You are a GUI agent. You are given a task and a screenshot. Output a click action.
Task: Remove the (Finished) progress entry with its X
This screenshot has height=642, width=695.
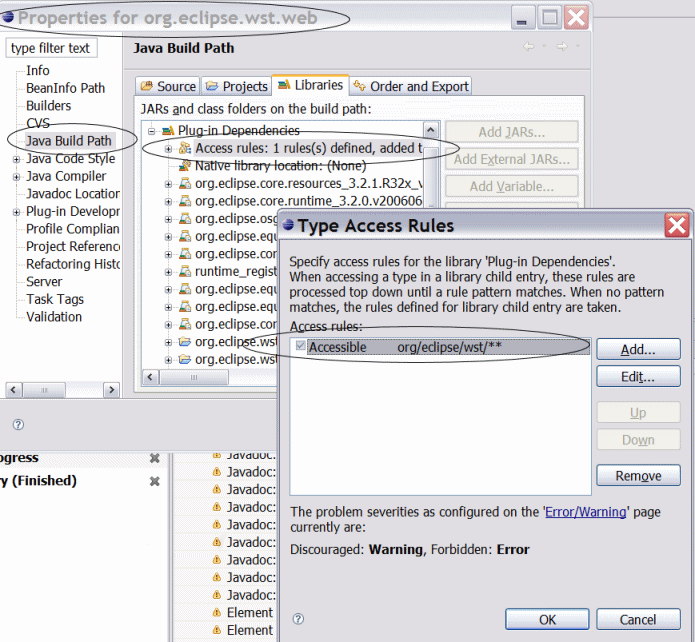(x=155, y=481)
